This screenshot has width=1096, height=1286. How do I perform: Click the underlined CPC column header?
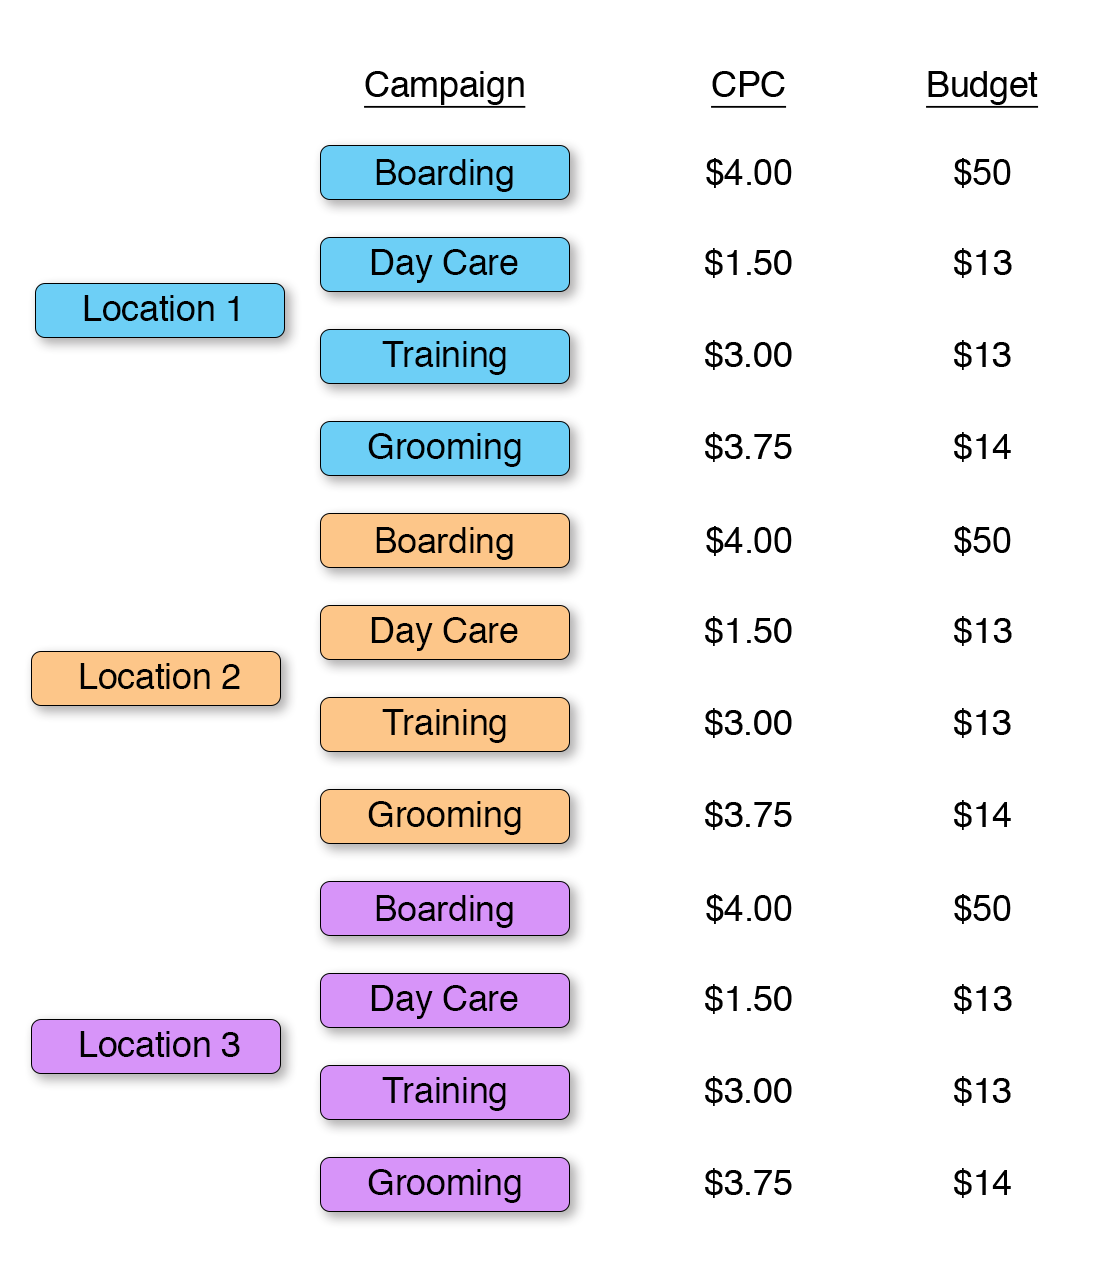(x=748, y=85)
